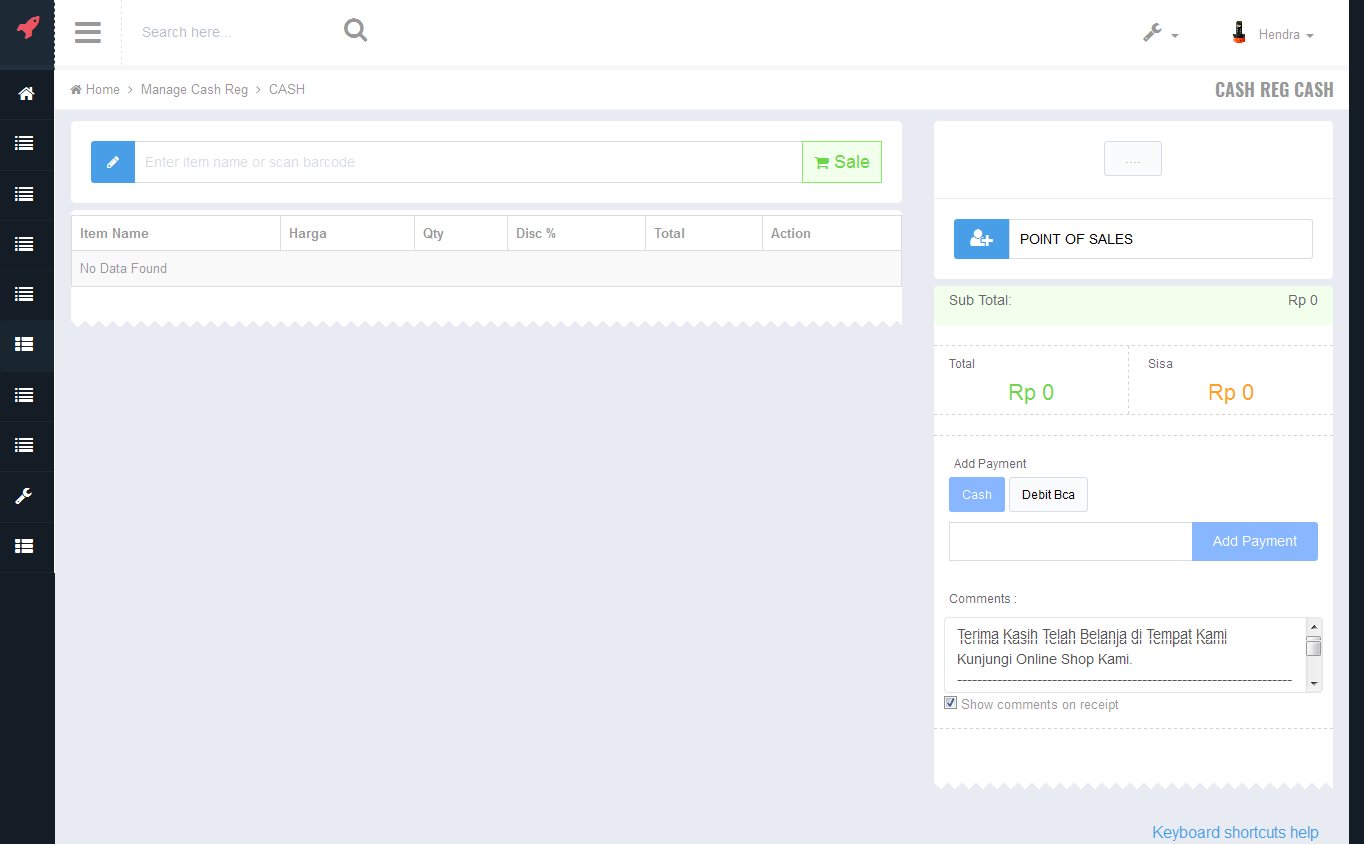Click the magnifying glass search icon
The width and height of the screenshot is (1364, 844).
click(x=355, y=31)
